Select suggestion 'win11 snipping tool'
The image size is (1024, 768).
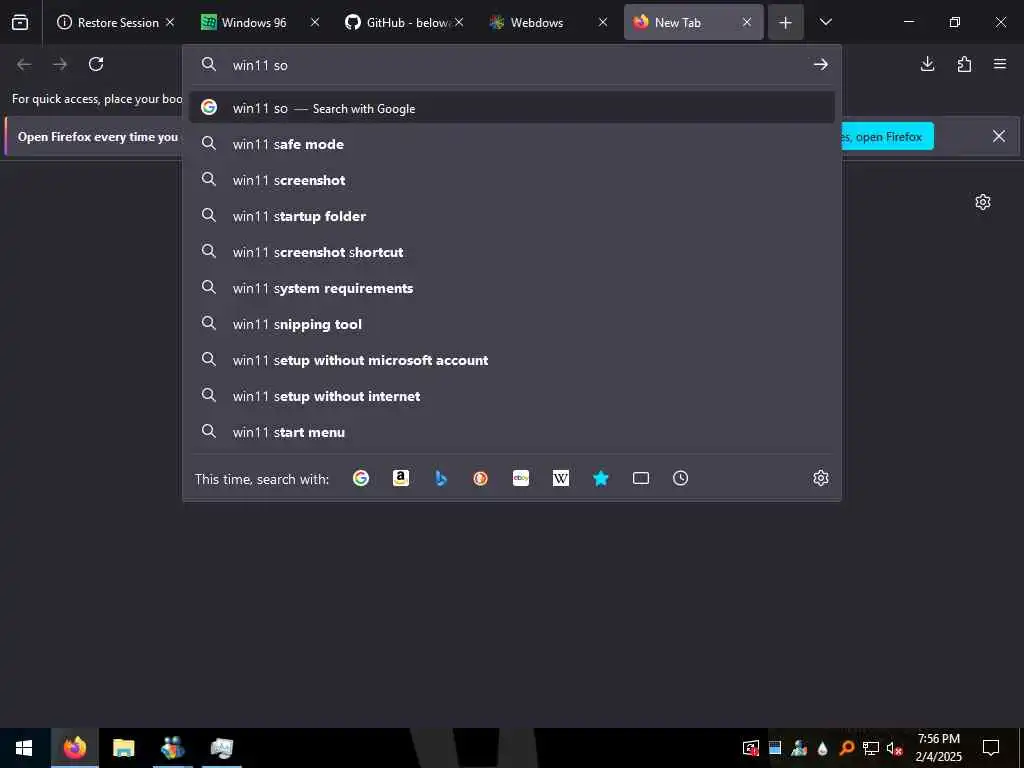click(x=511, y=323)
